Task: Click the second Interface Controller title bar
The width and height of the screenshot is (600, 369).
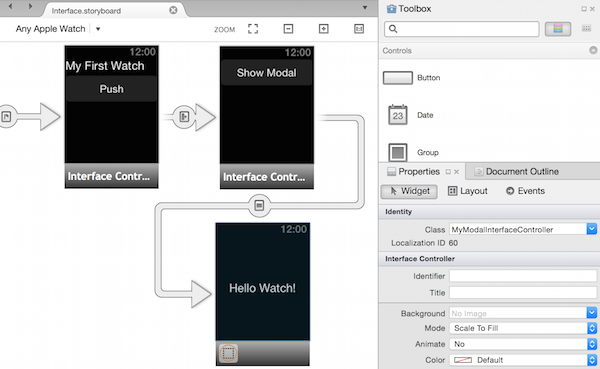Action: (x=267, y=177)
